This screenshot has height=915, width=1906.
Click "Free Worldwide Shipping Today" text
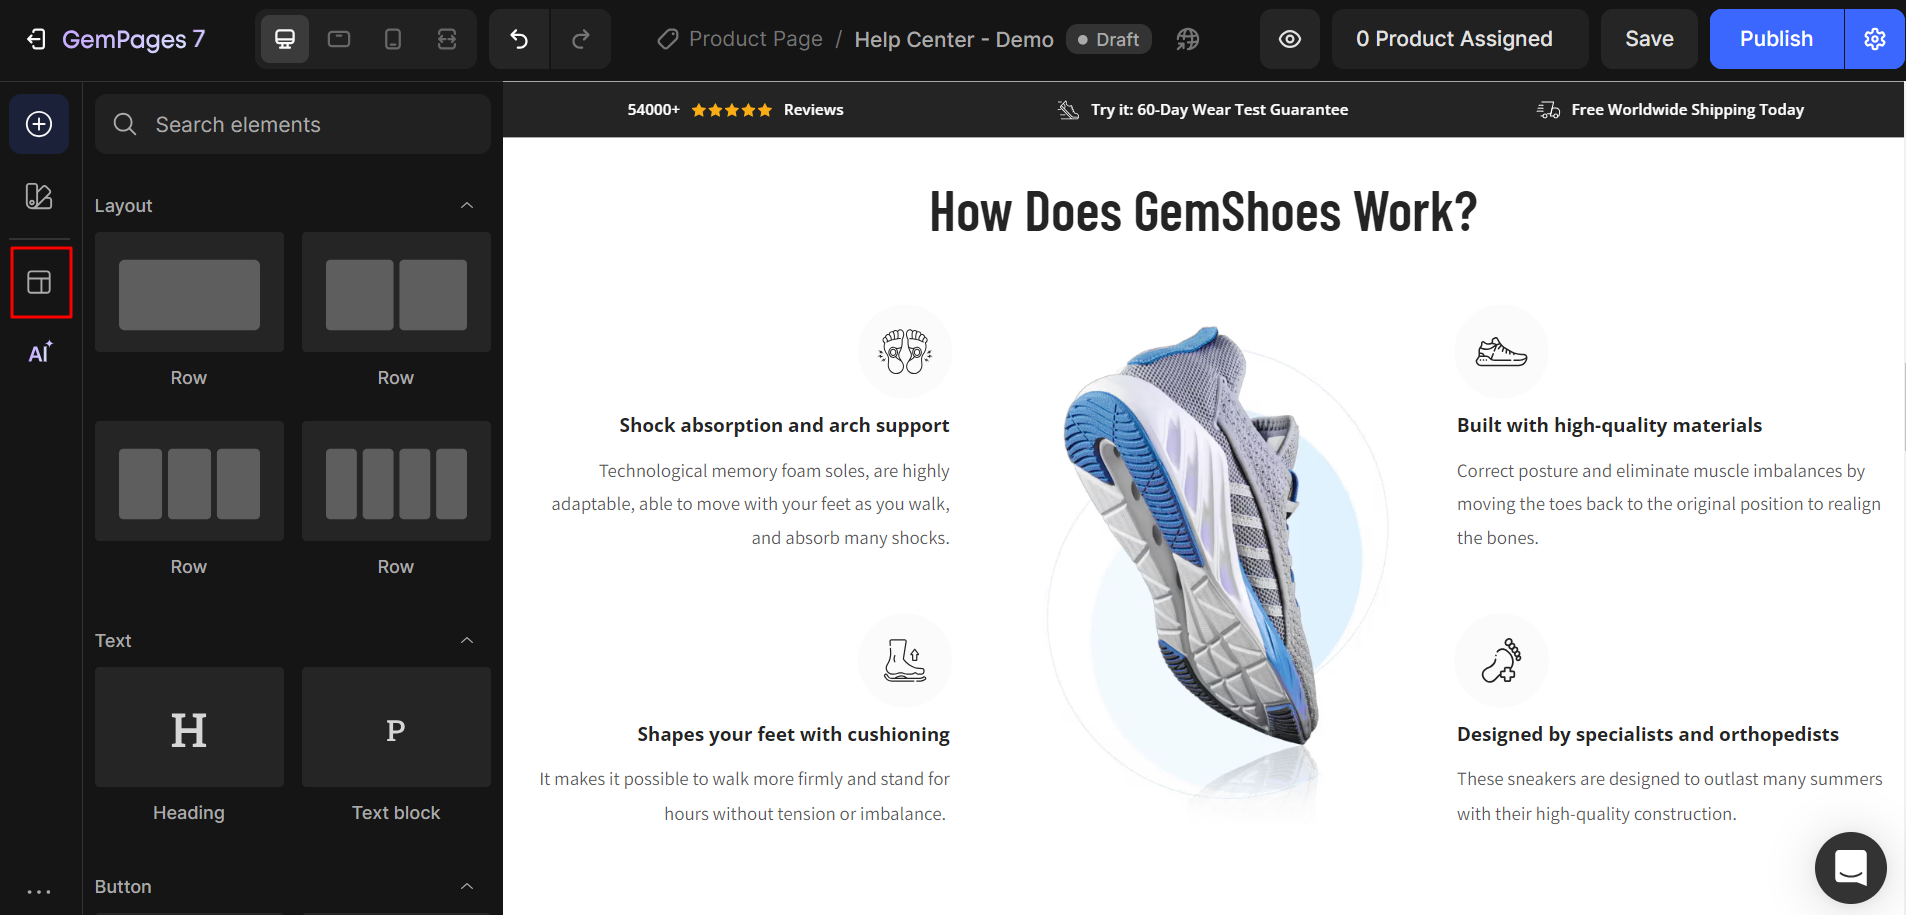tap(1688, 110)
